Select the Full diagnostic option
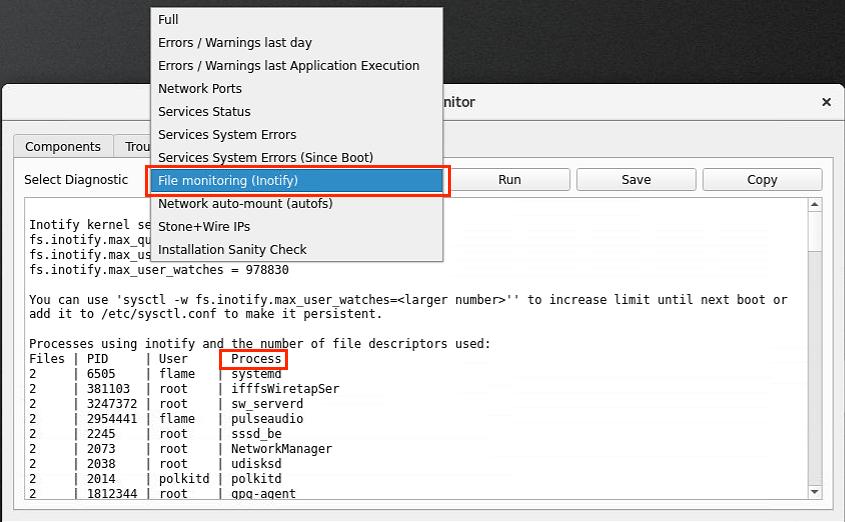 pos(296,19)
